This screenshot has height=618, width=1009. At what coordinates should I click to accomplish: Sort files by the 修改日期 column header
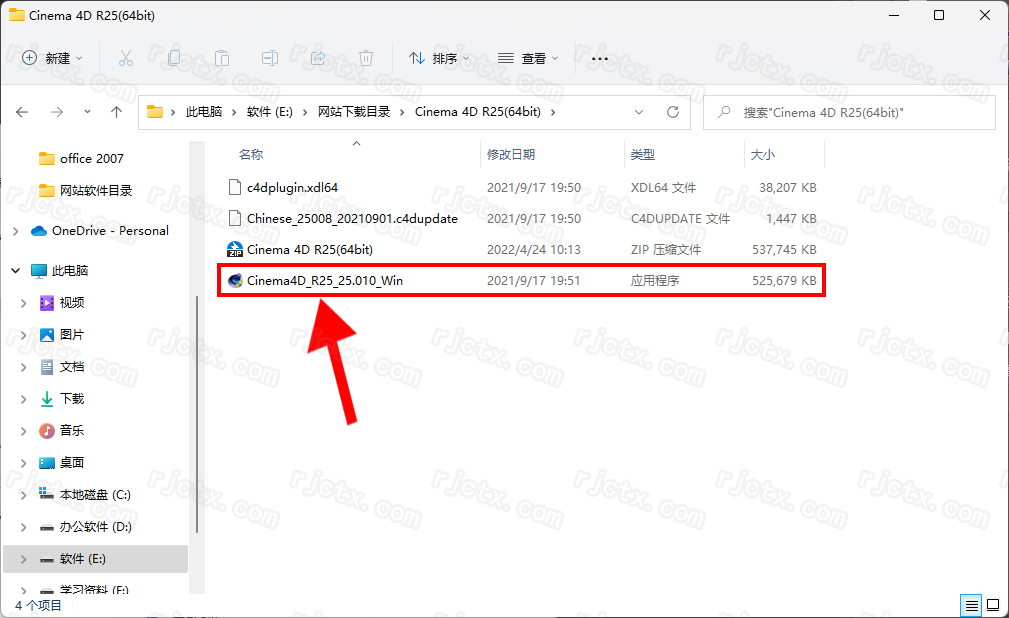pos(511,155)
